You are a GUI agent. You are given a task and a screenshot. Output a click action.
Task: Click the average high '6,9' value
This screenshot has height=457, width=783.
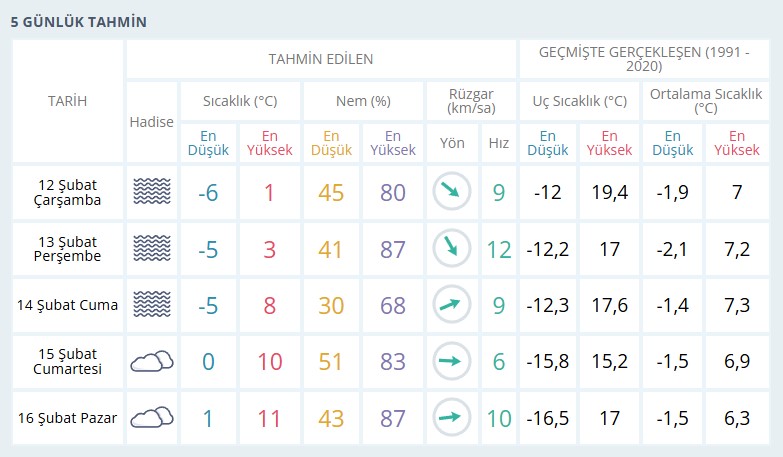737,361
